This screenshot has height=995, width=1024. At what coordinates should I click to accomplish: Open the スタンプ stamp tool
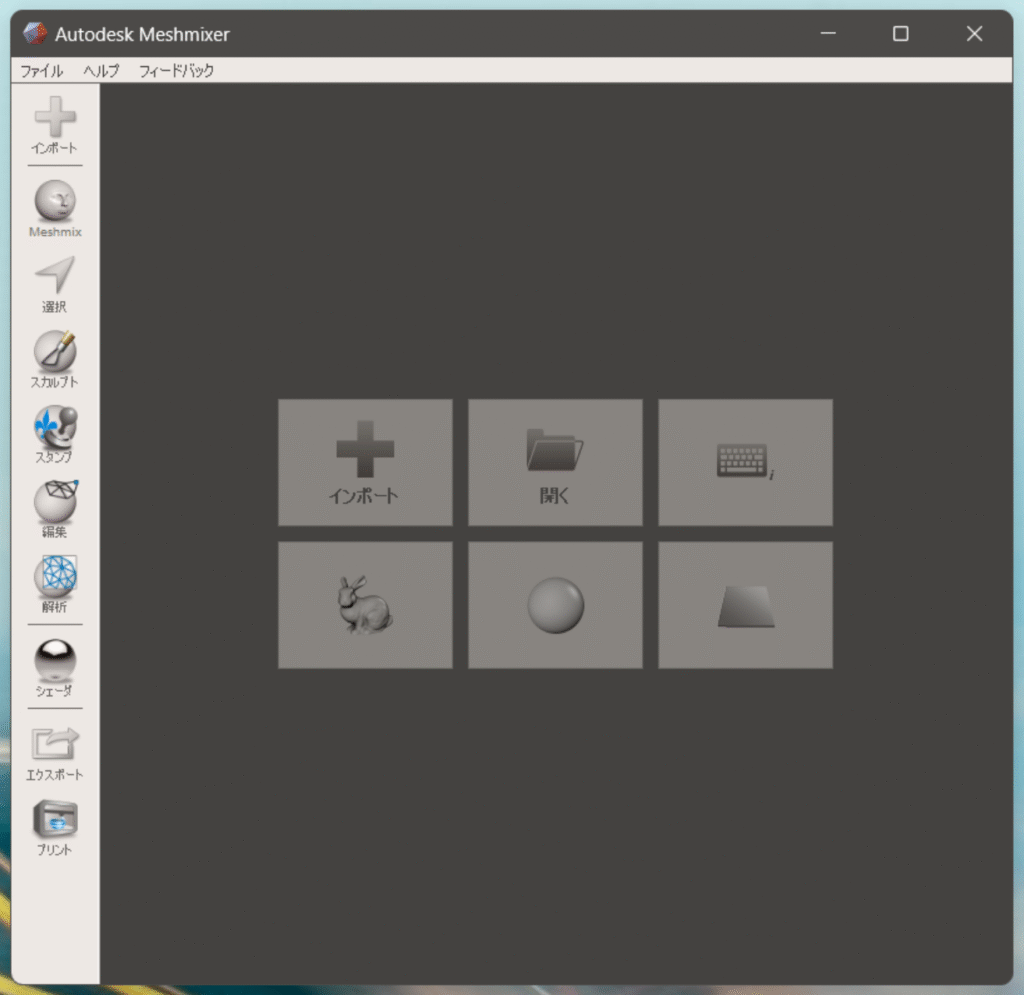55,435
